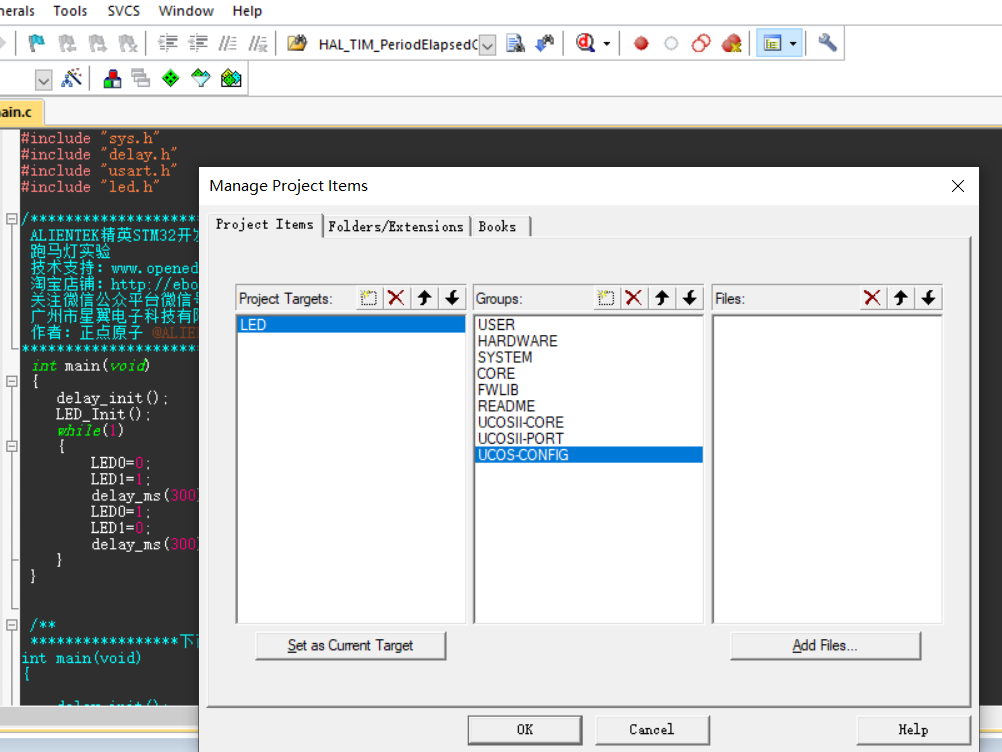Select the SYSTEM group
The height and width of the screenshot is (752, 1002).
coord(588,357)
